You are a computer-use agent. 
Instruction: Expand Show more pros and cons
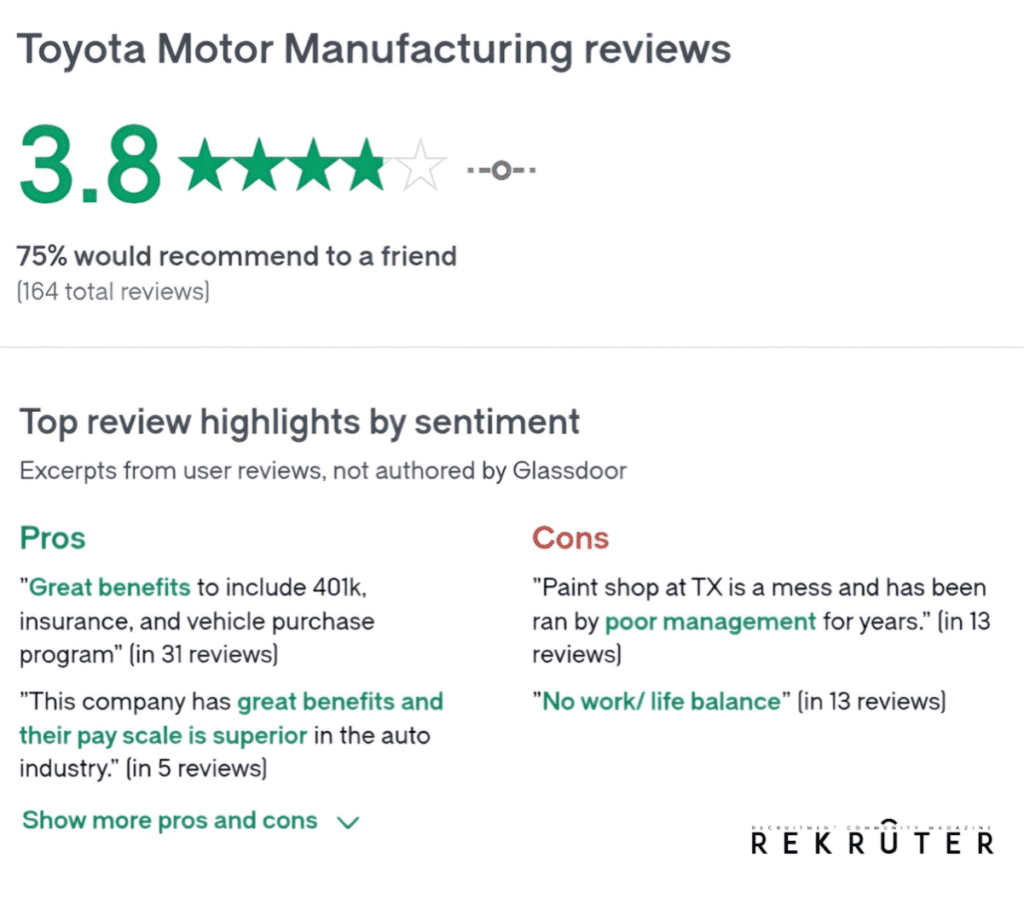(170, 821)
